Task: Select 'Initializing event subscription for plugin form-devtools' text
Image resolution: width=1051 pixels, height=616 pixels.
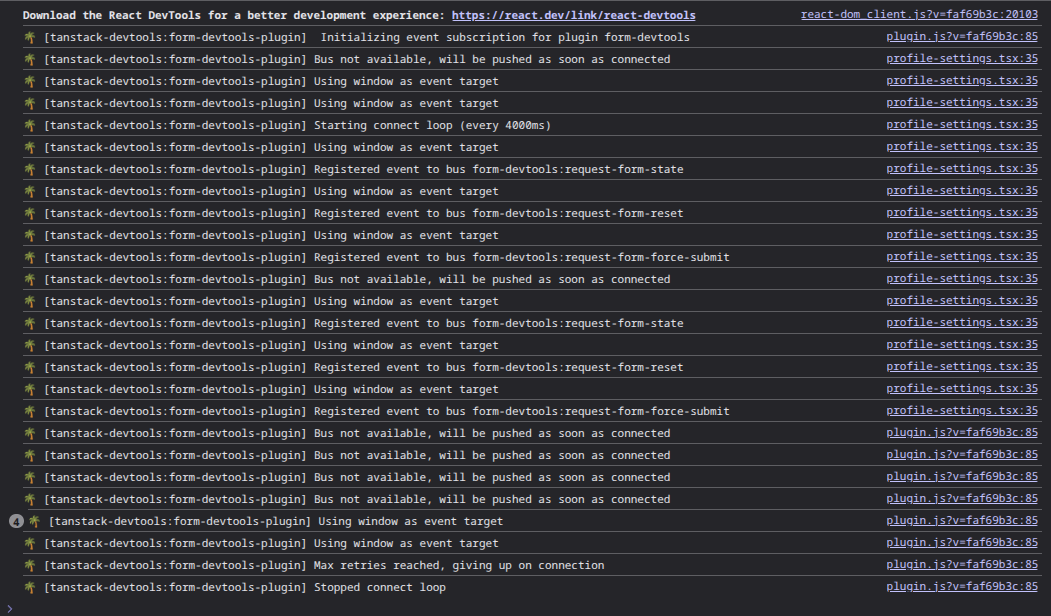Action: pyautogui.click(x=505, y=38)
